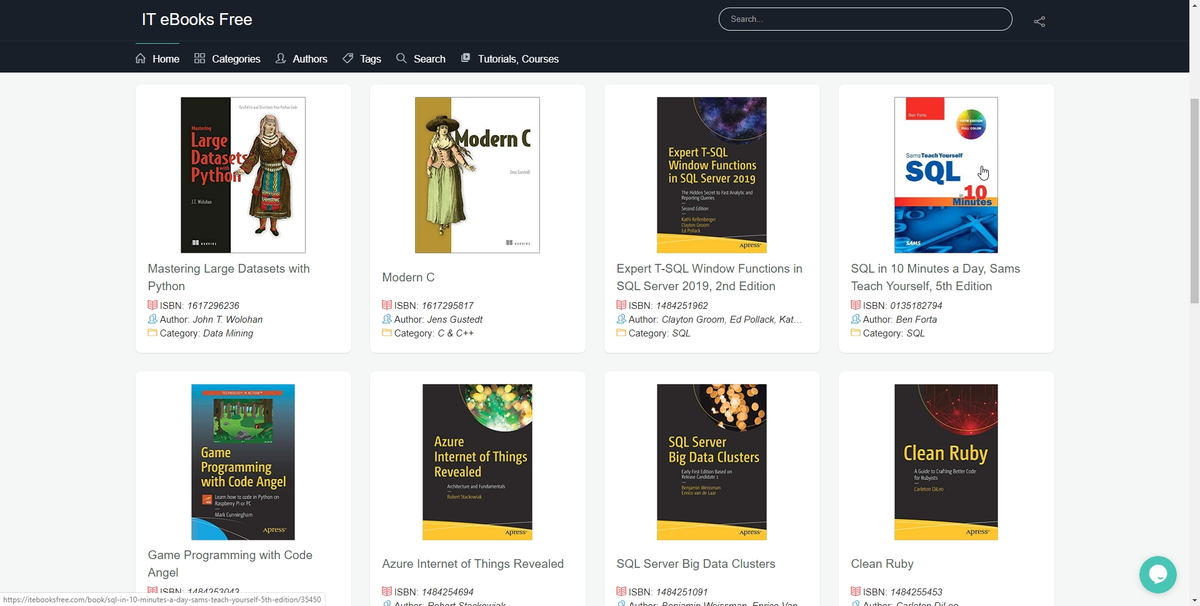Click the Categories grid icon
This screenshot has width=1200, height=606.
pos(200,58)
